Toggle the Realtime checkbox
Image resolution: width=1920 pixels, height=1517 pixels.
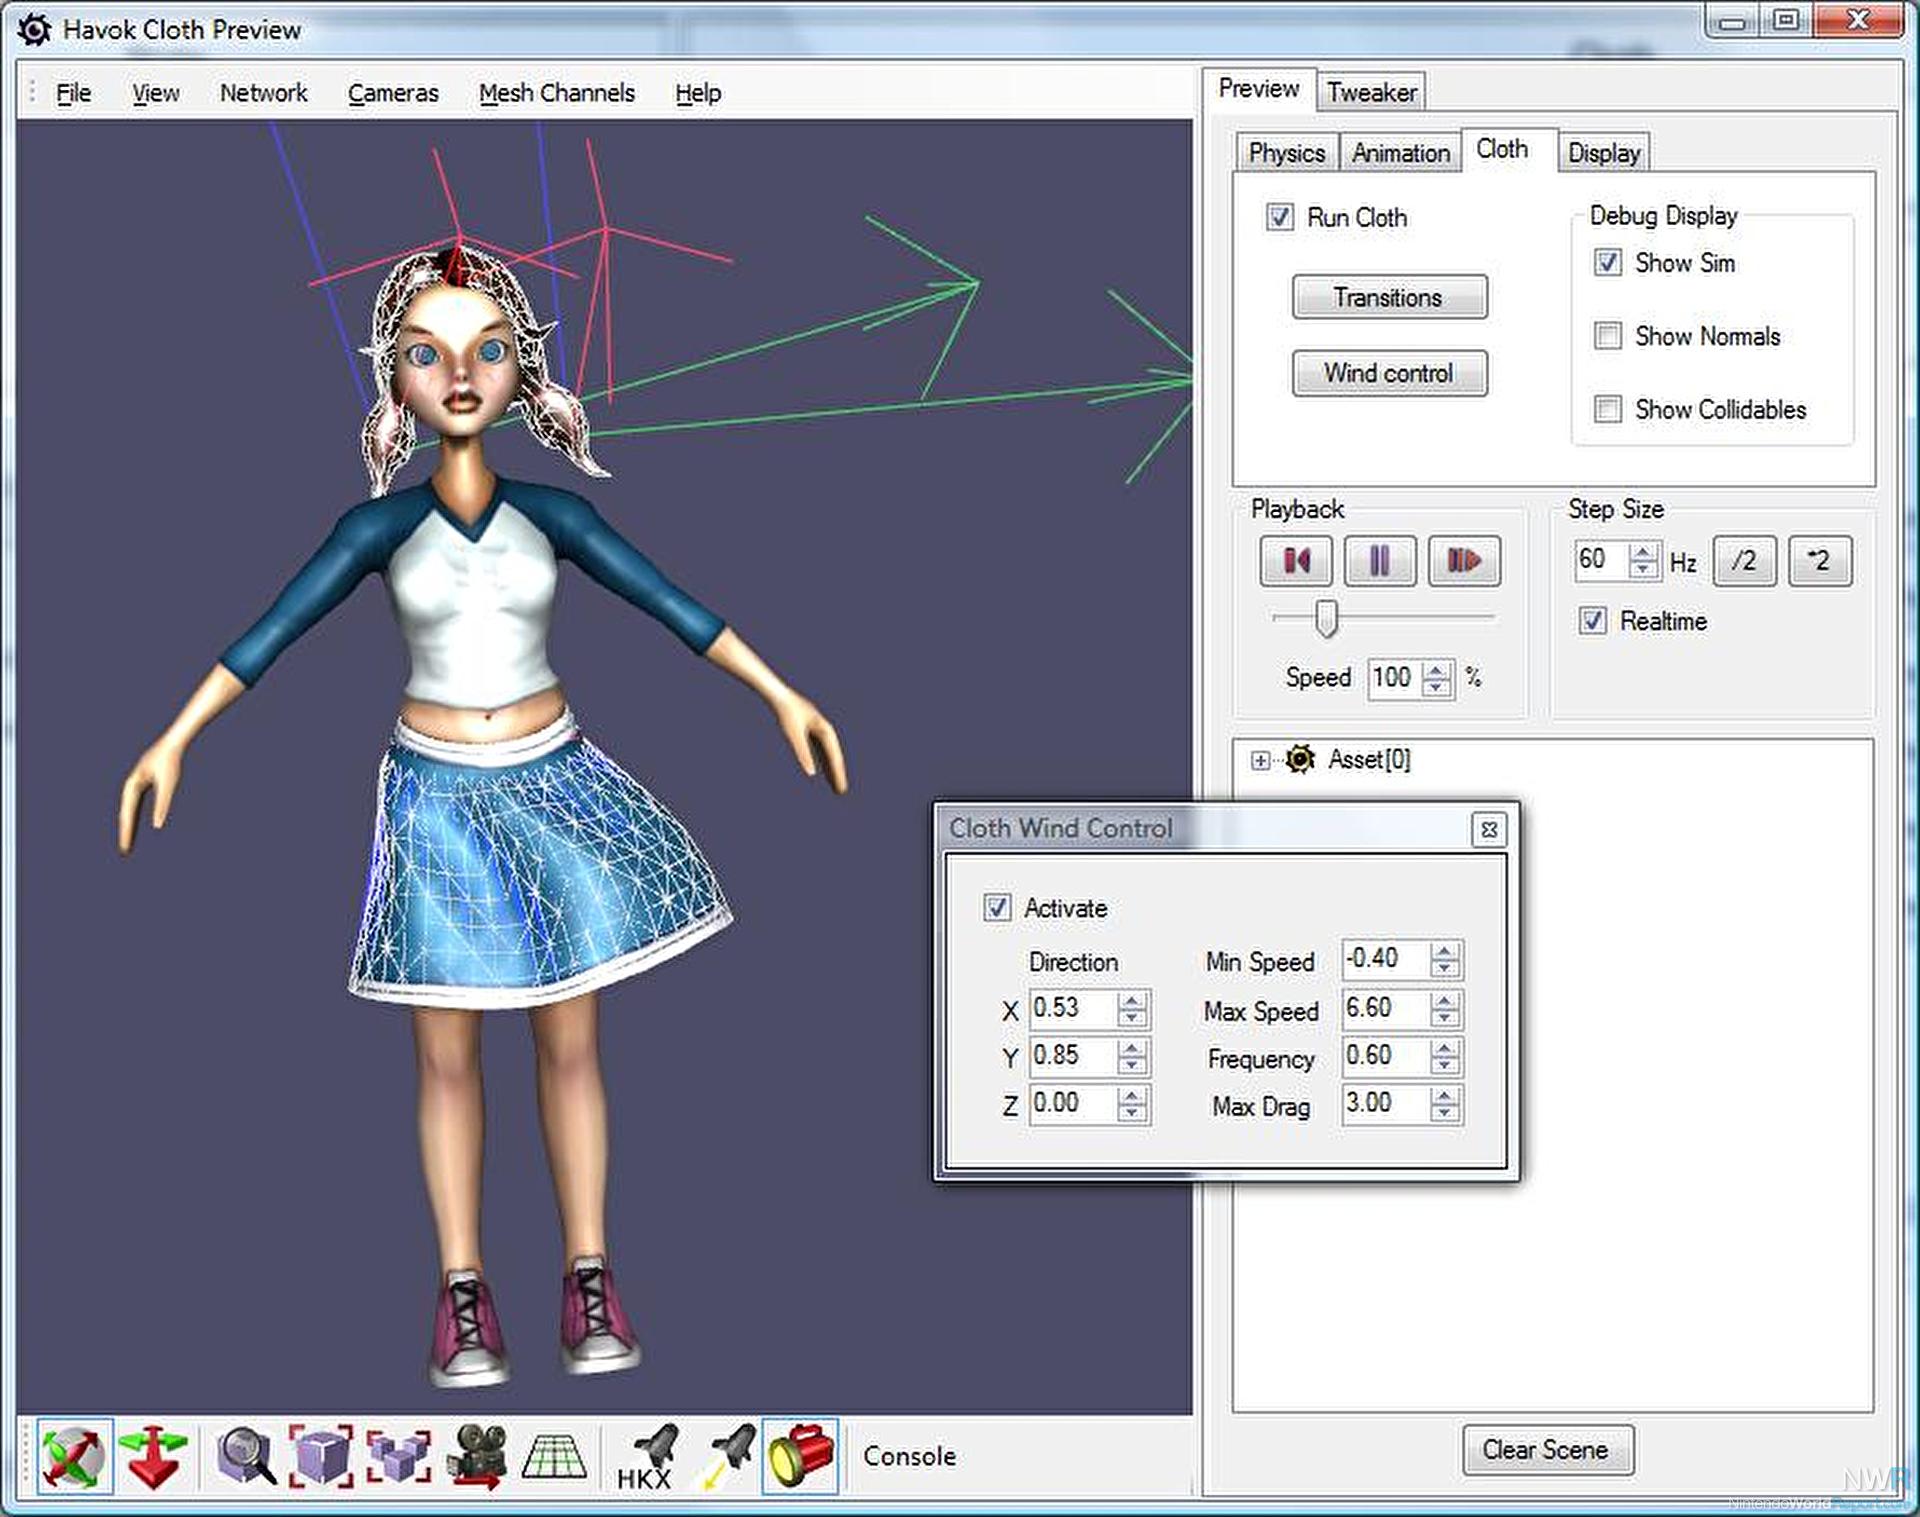1593,621
